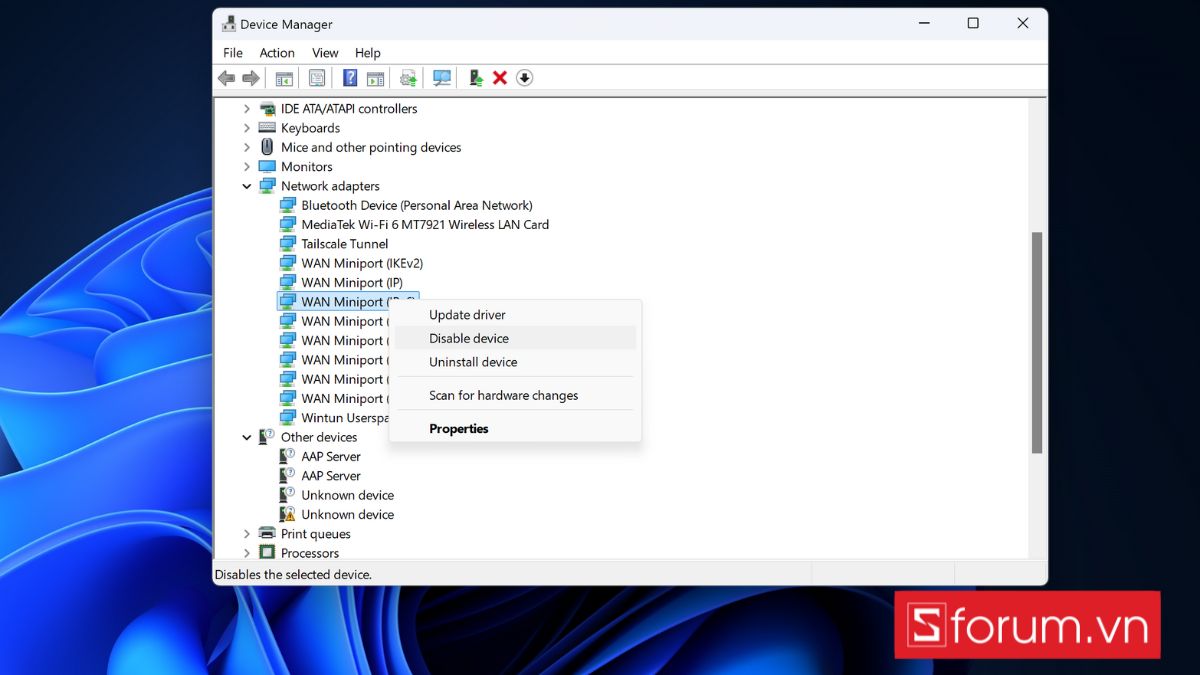Click the Forward arrow in the toolbar
This screenshot has height=675, width=1200.
pos(251,78)
